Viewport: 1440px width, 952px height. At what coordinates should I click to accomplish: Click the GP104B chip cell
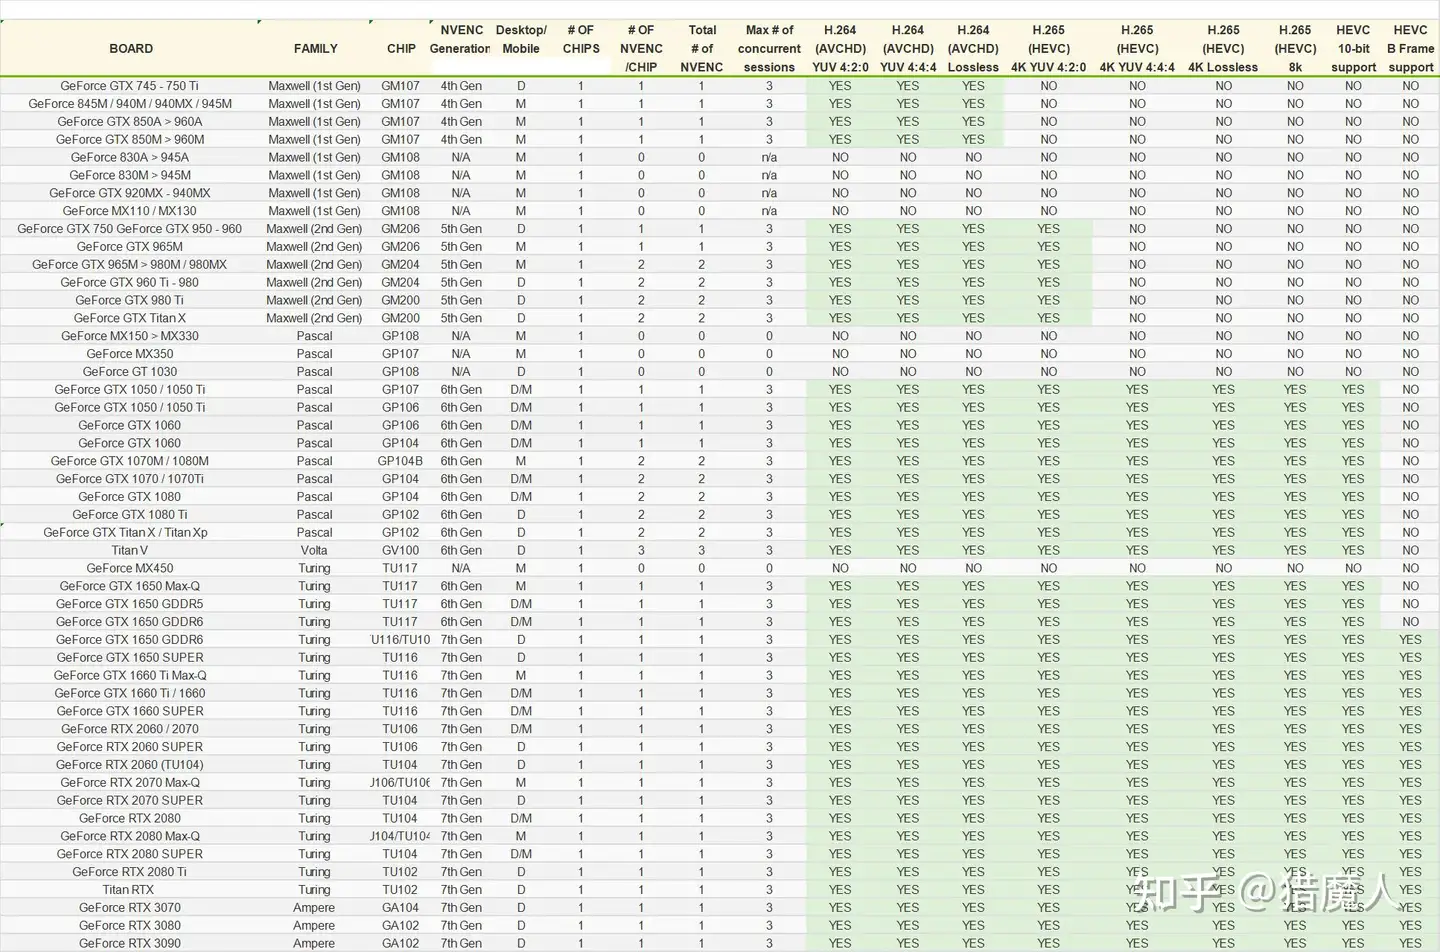[400, 462]
